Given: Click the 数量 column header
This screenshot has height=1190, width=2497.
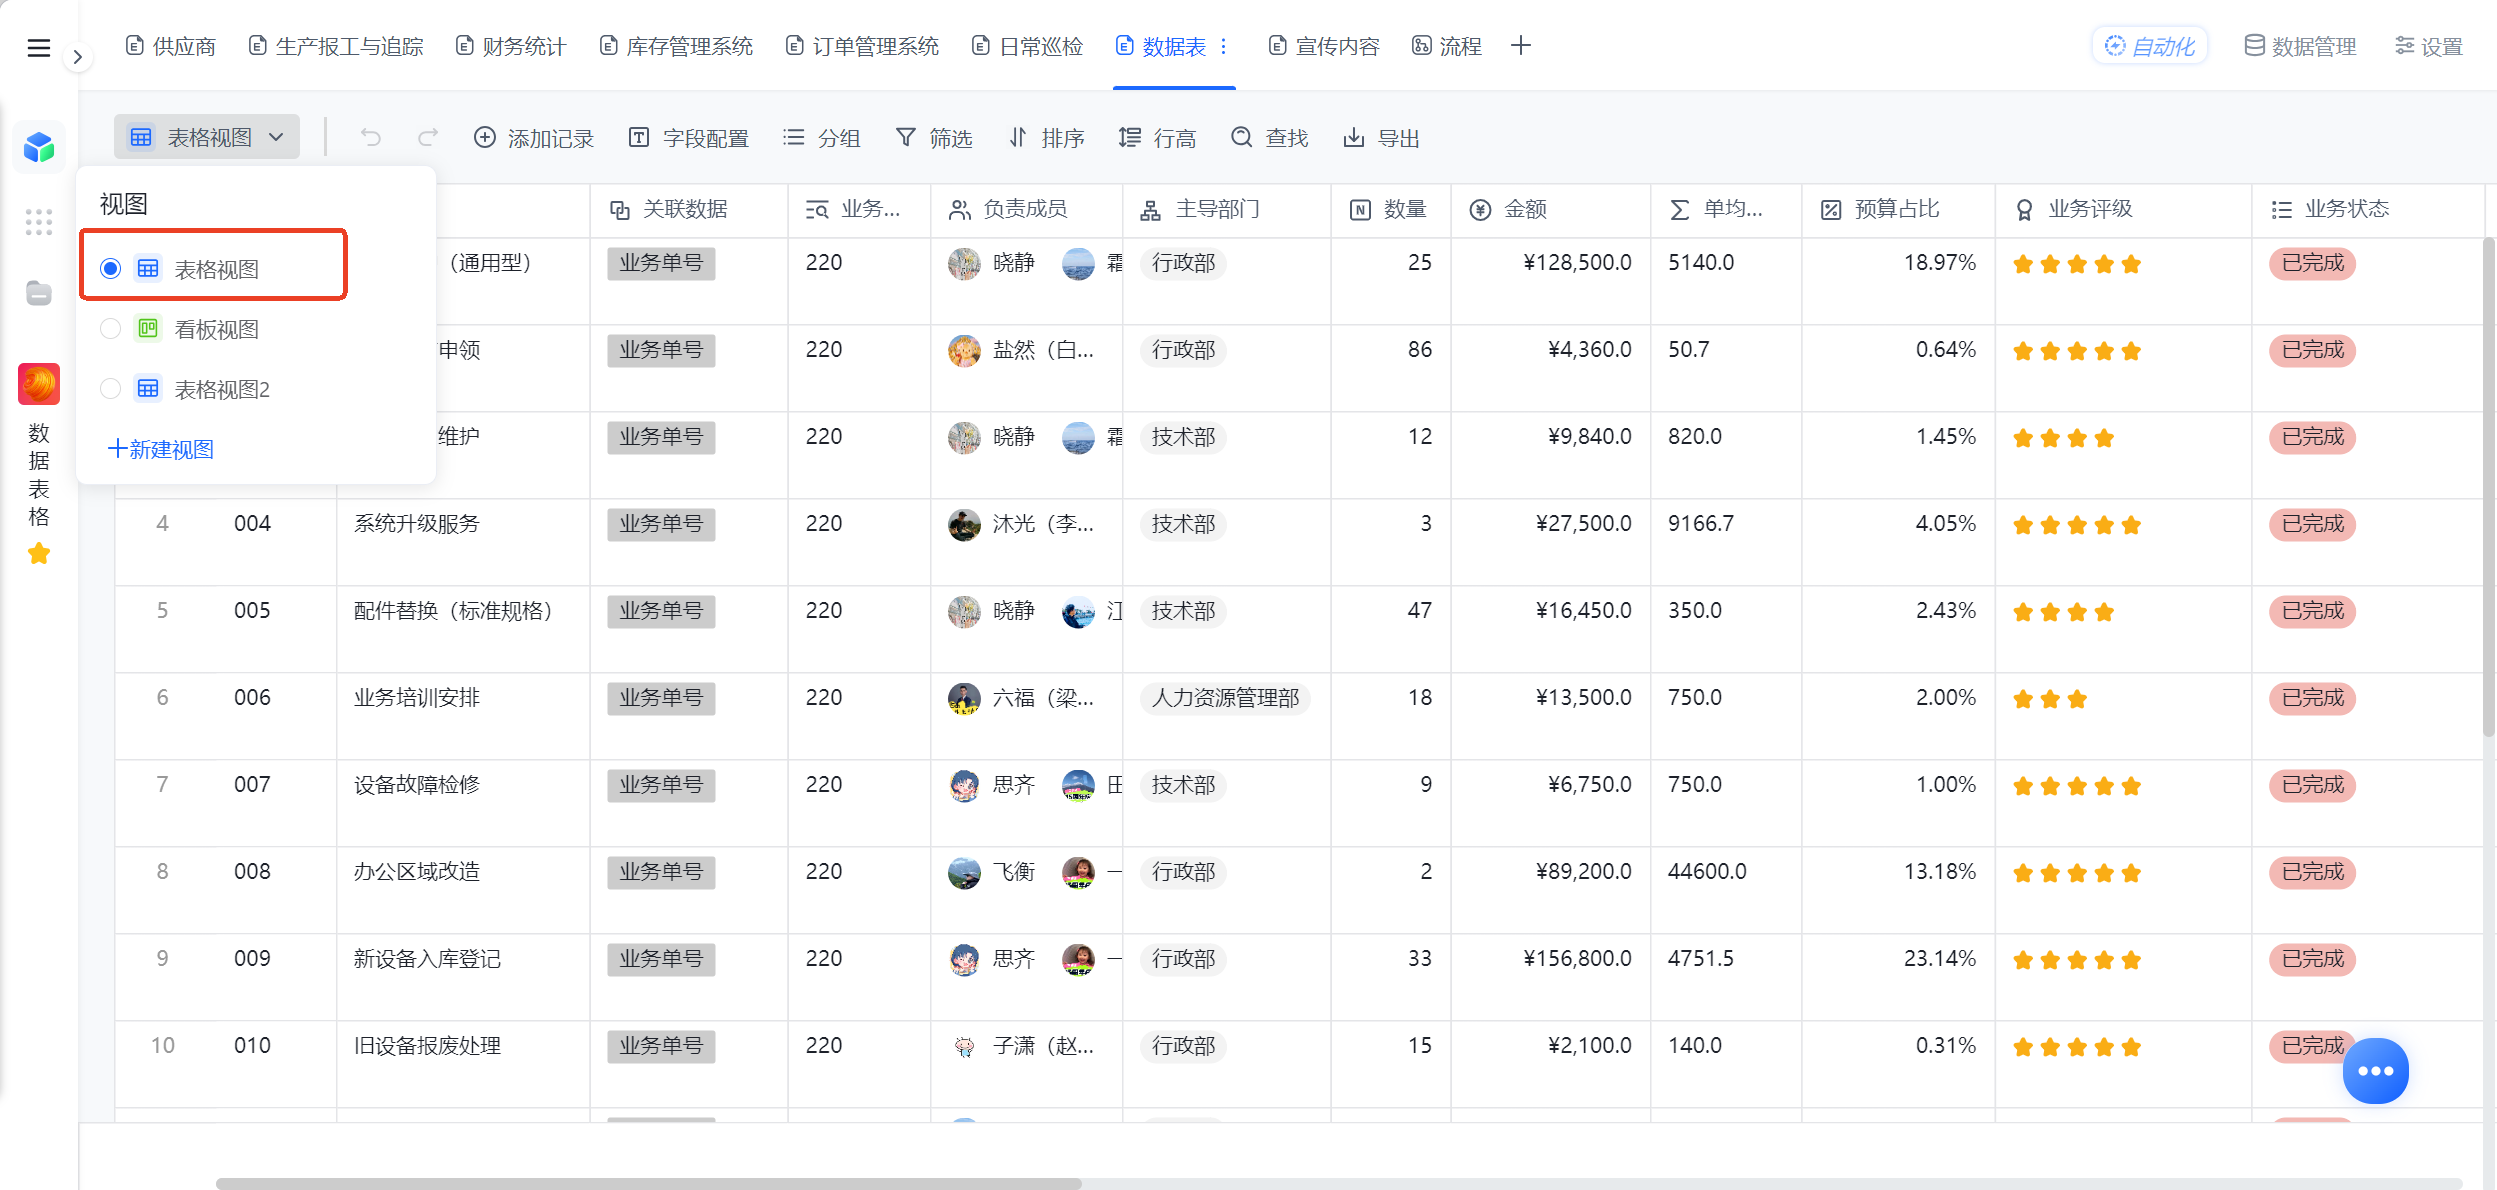Looking at the screenshot, I should (x=1390, y=209).
